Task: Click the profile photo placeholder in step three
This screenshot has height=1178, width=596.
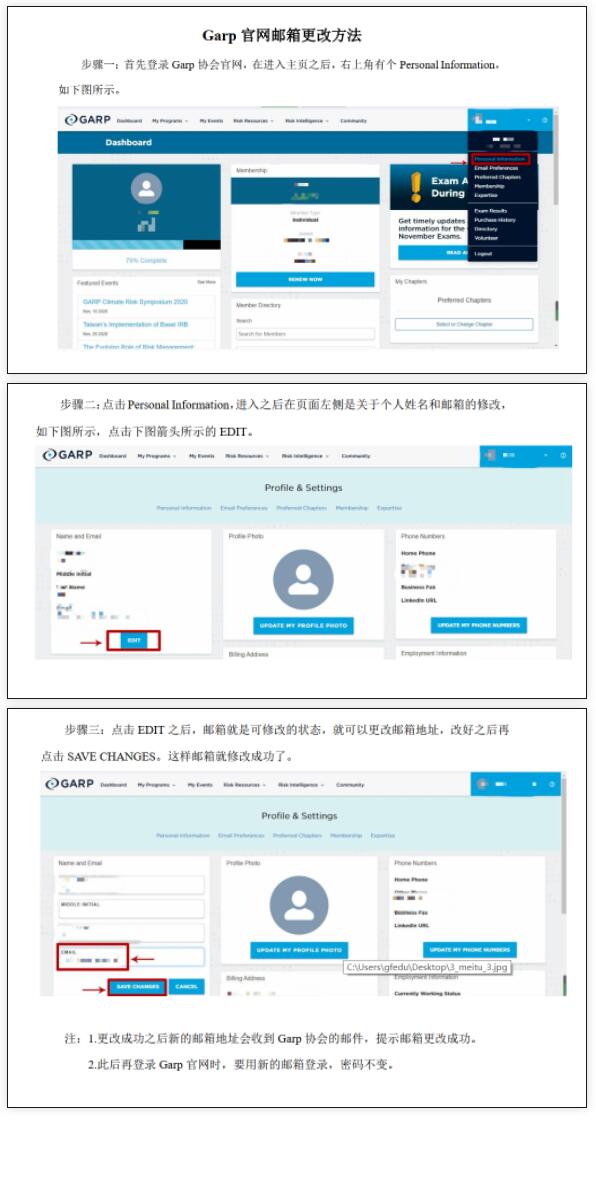Action: [x=299, y=905]
